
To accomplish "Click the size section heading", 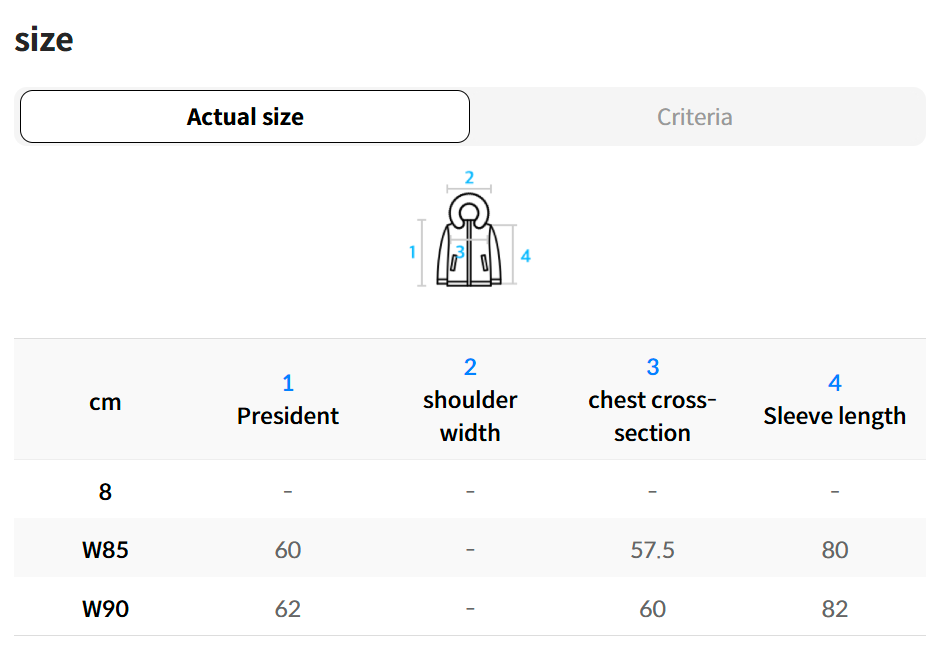I will coord(44,40).
